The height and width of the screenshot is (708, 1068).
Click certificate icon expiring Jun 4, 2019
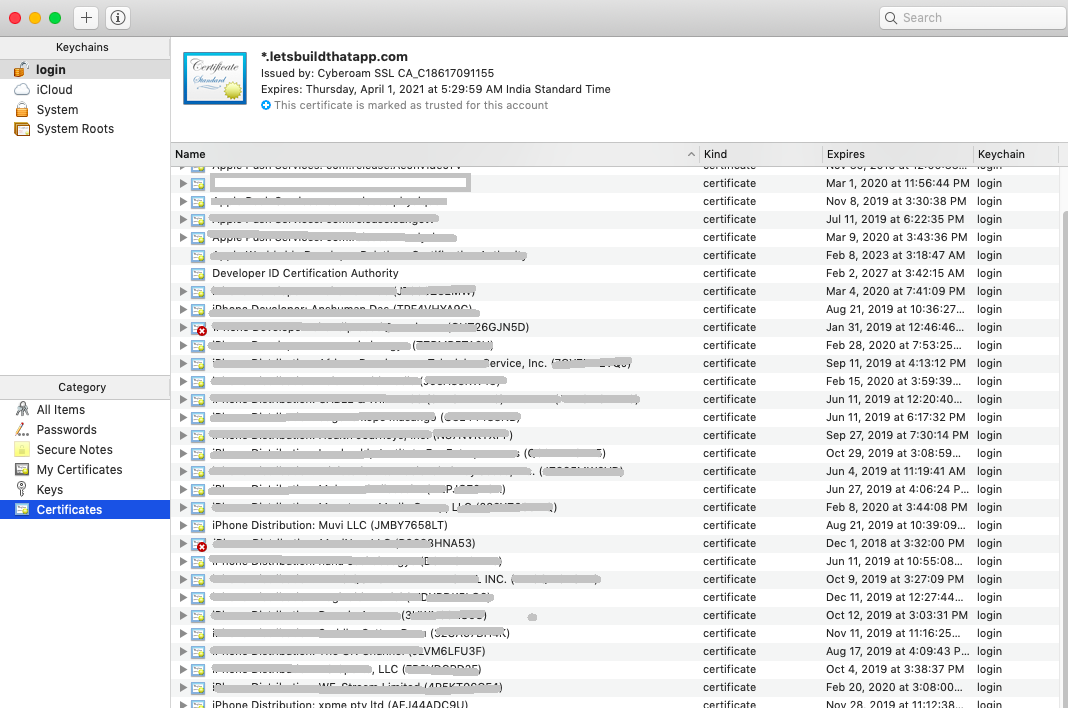point(198,472)
